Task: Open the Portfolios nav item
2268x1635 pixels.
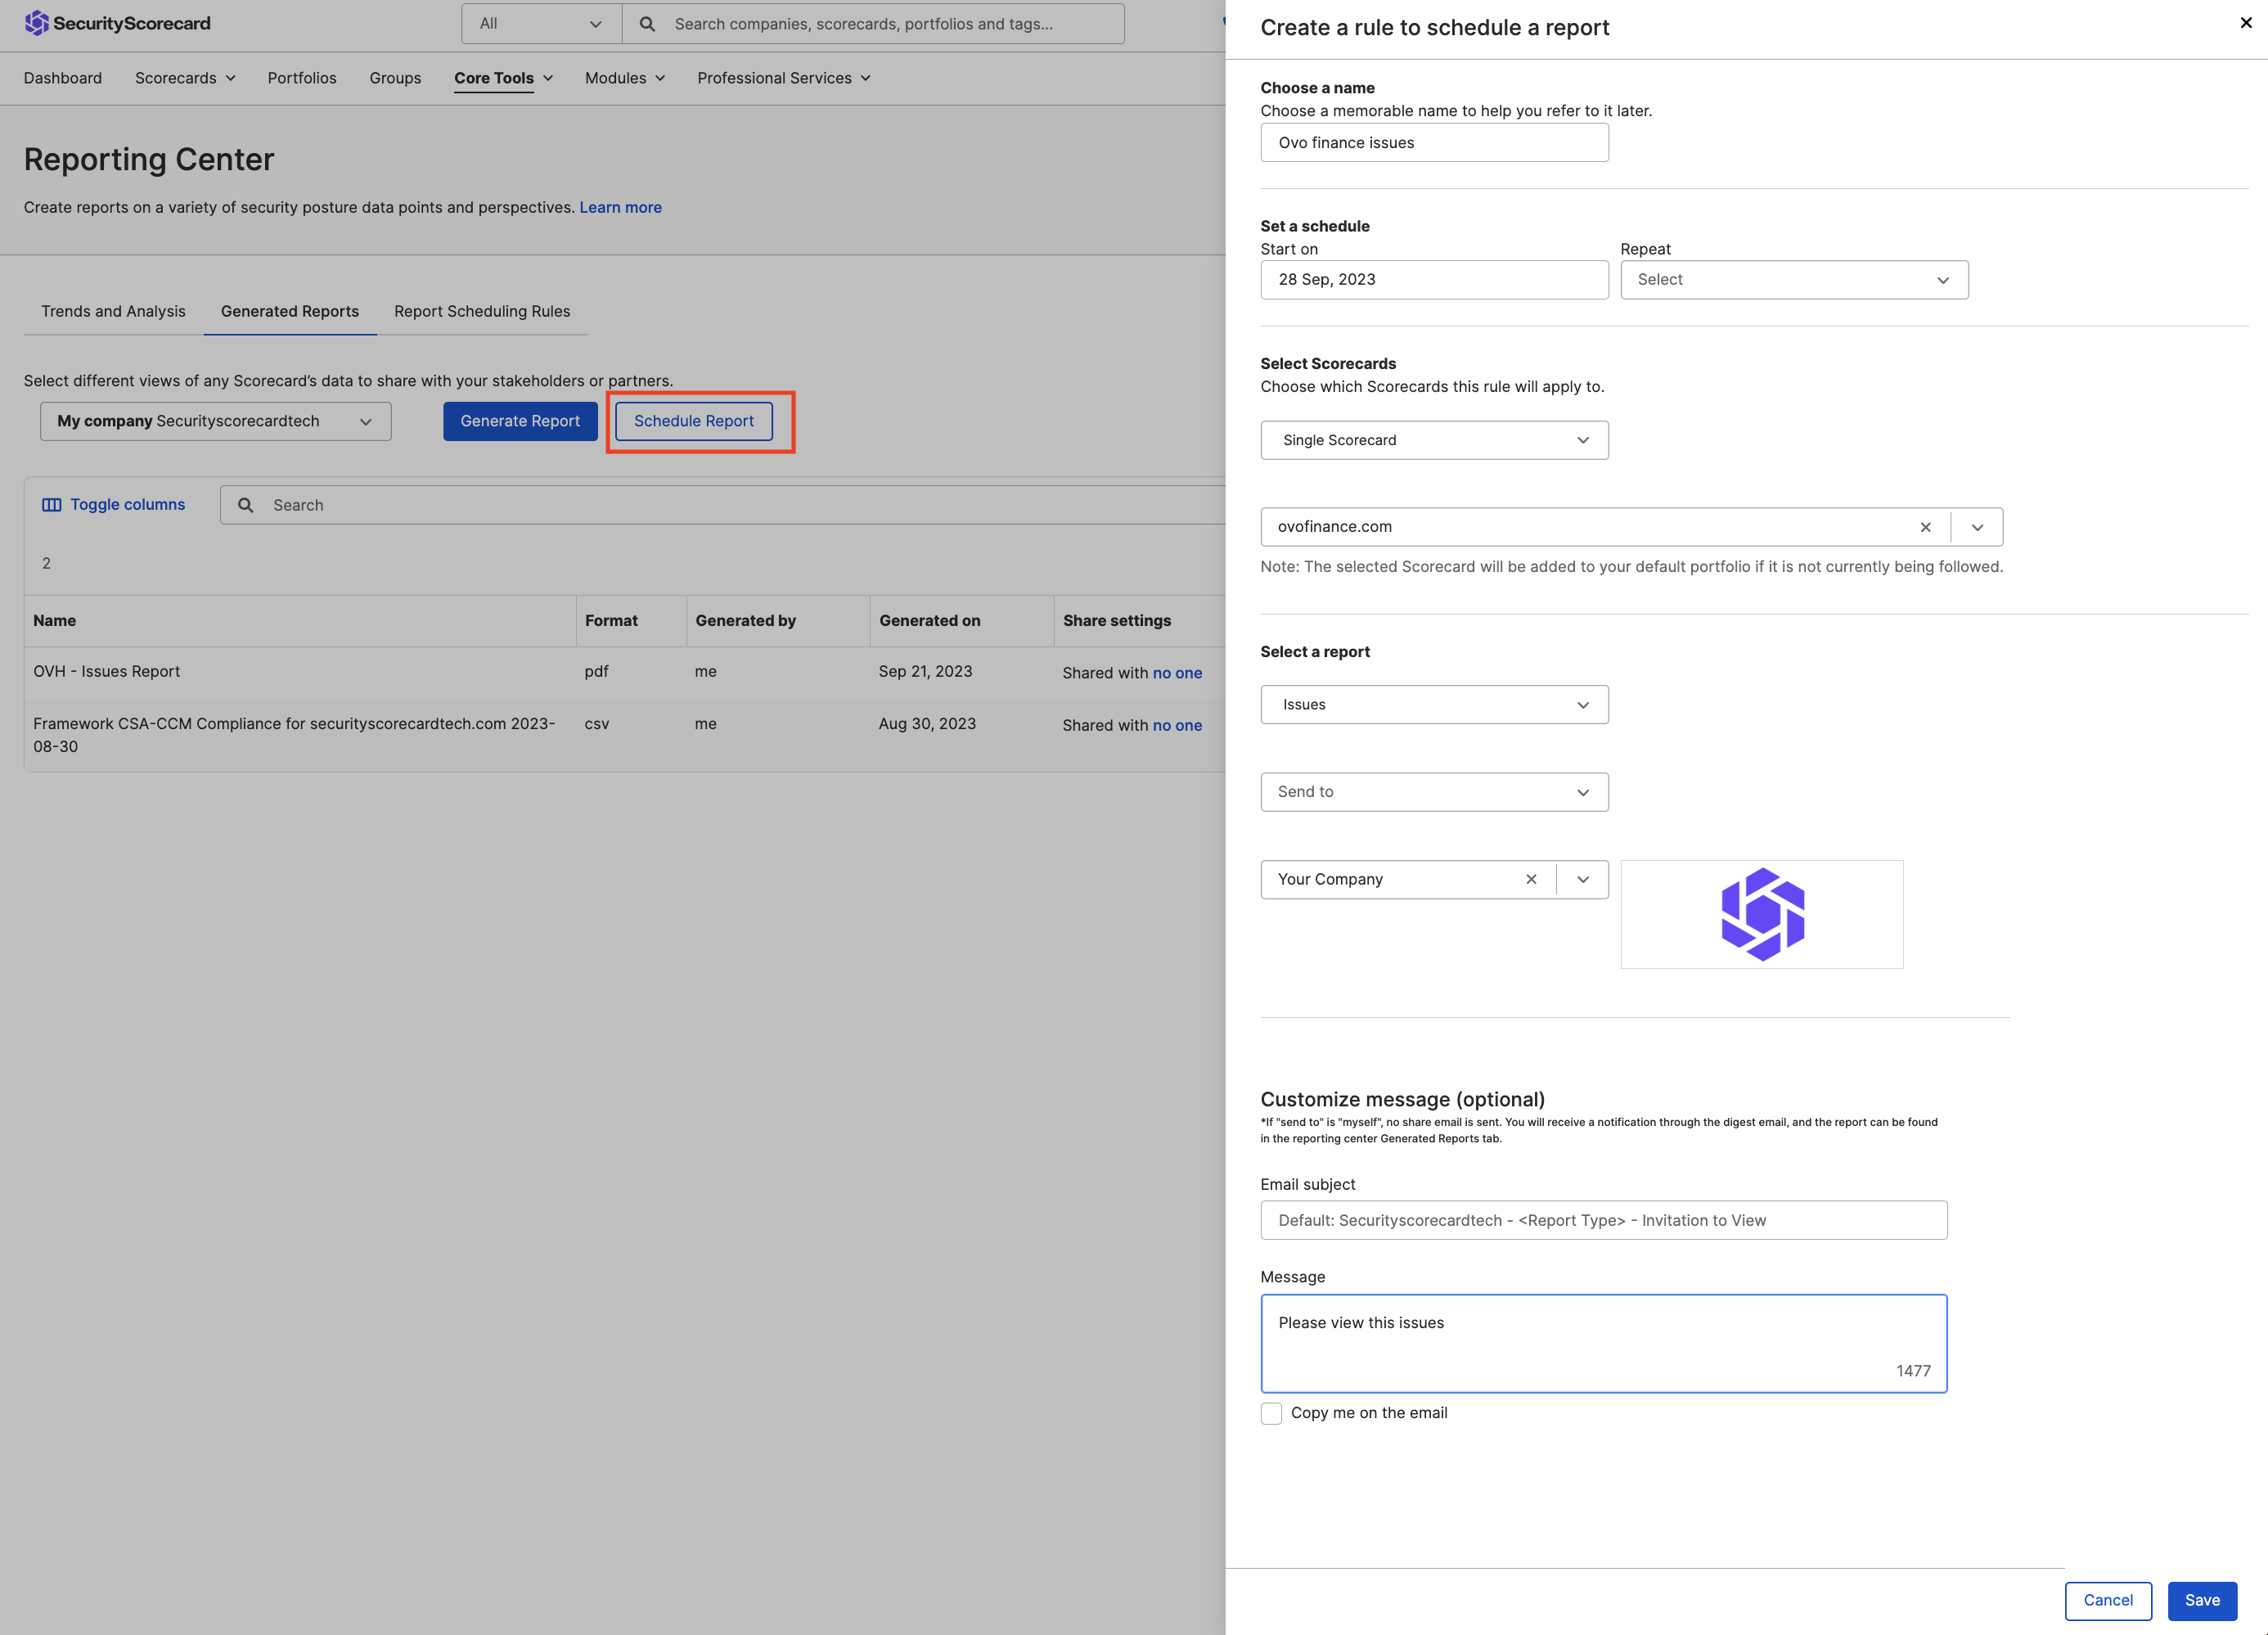Action: (x=302, y=78)
